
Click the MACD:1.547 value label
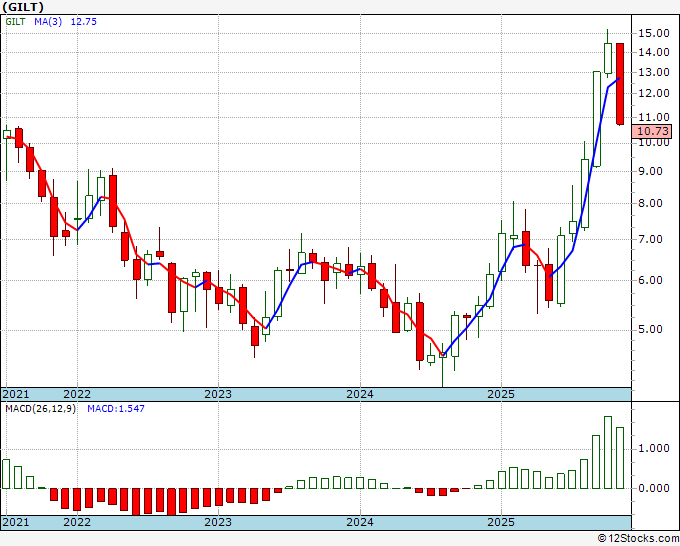pos(116,409)
